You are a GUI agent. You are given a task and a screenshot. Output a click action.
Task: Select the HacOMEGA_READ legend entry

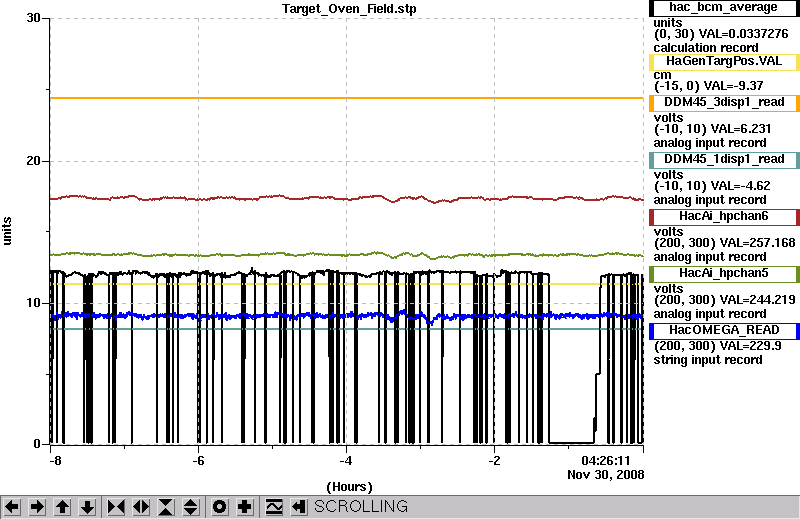click(x=723, y=331)
